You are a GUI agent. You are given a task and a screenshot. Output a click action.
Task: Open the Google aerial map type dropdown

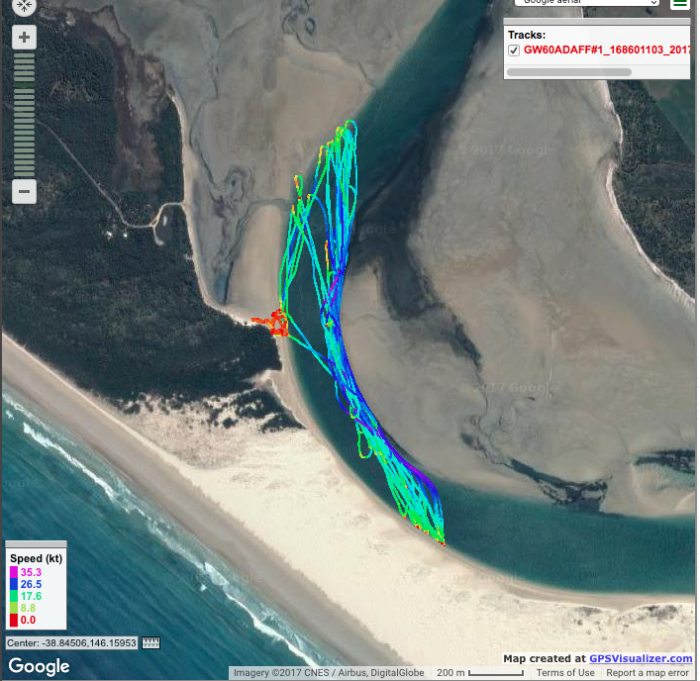(x=587, y=3)
